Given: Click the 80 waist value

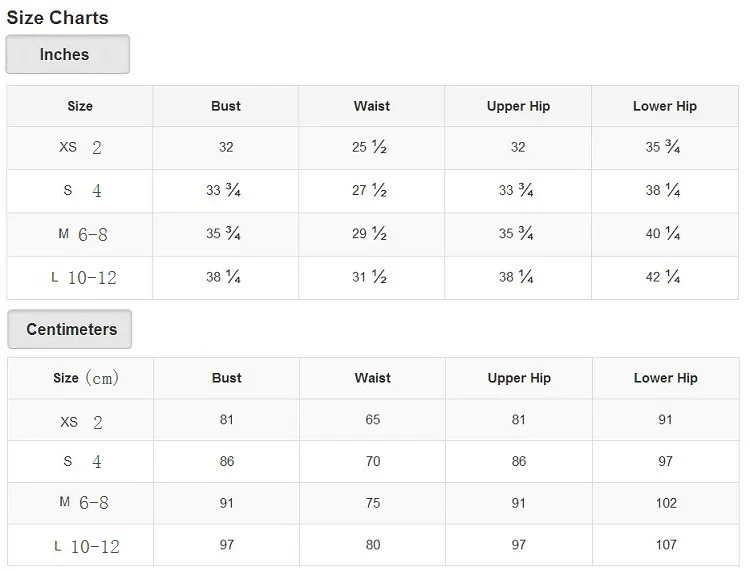Looking at the screenshot, I should tap(373, 545).
